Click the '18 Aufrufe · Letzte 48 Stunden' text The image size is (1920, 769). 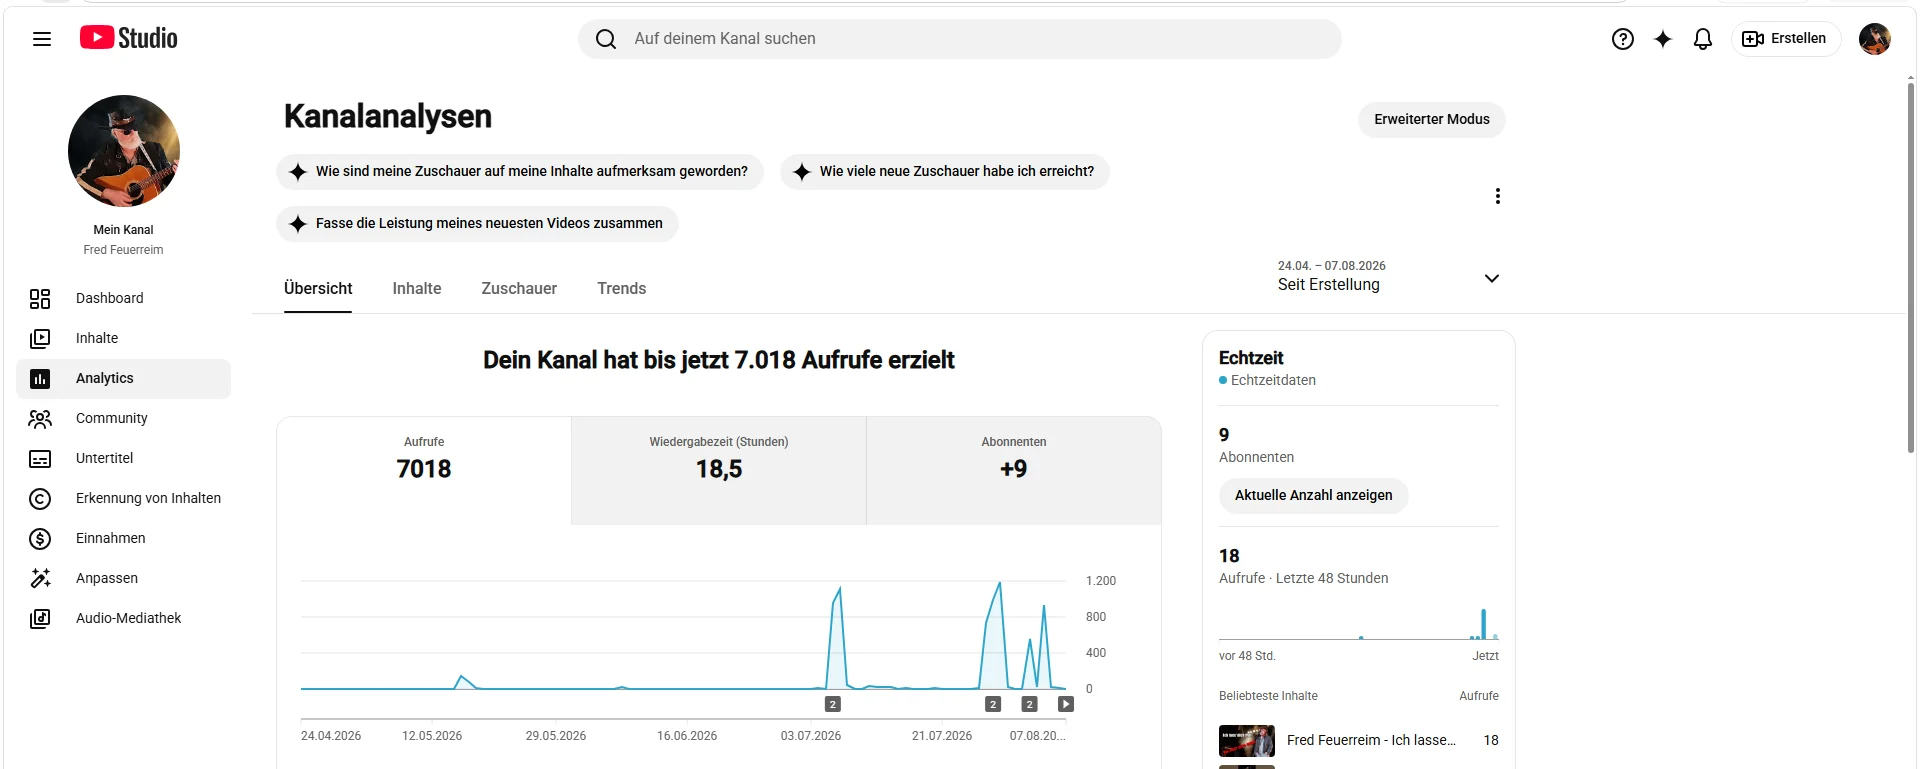pos(1303,567)
